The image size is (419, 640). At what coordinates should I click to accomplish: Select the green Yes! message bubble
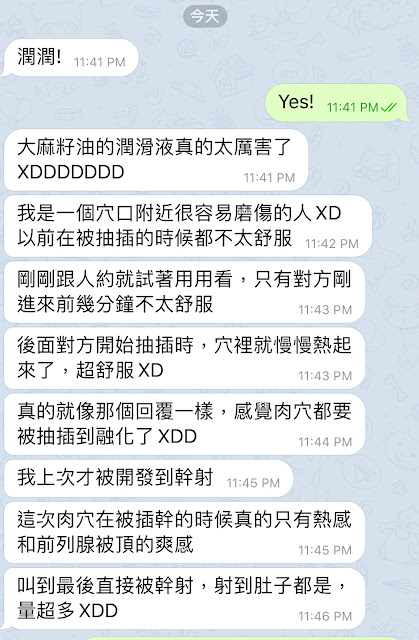point(337,103)
